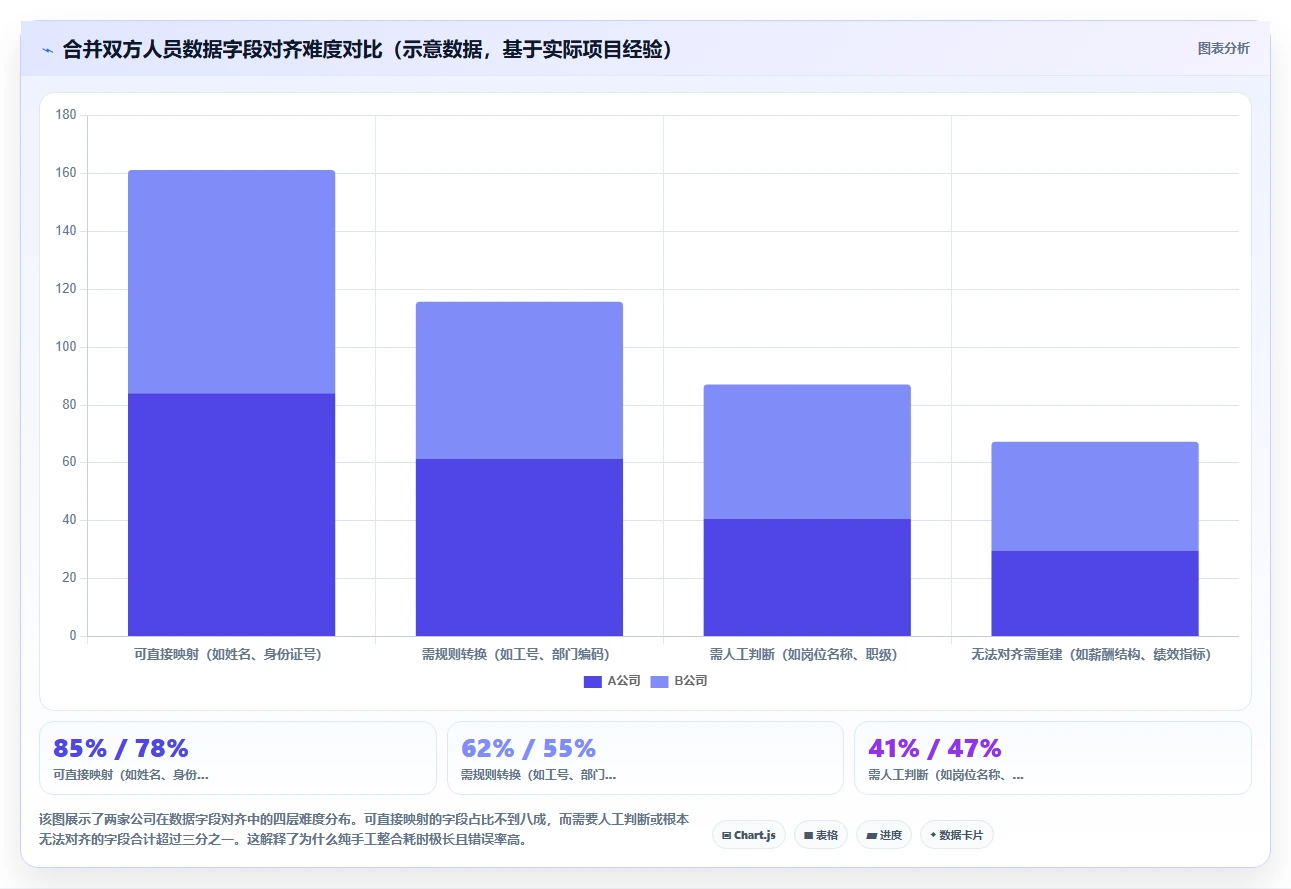This screenshot has height=889, width=1291.
Task: Click card caption 需人工判断（如岗位名称、…
Action: [x=946, y=775]
